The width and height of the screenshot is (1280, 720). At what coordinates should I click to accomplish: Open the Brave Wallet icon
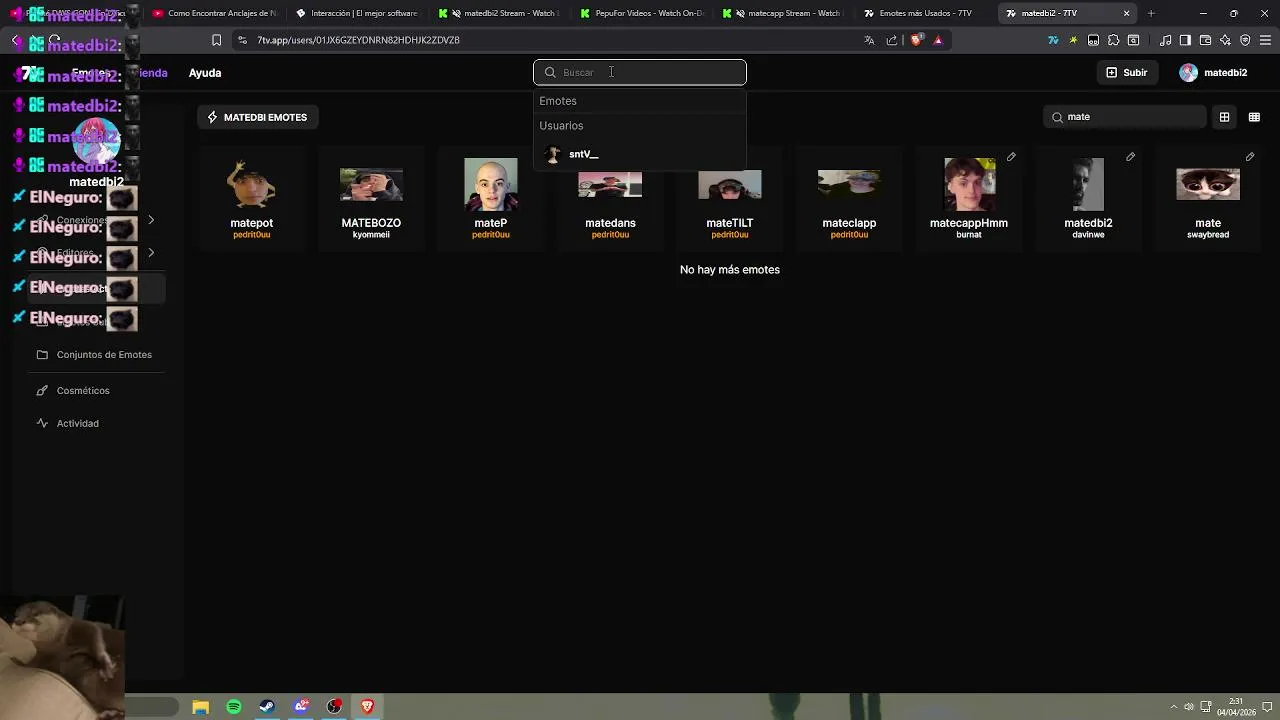point(1205,40)
